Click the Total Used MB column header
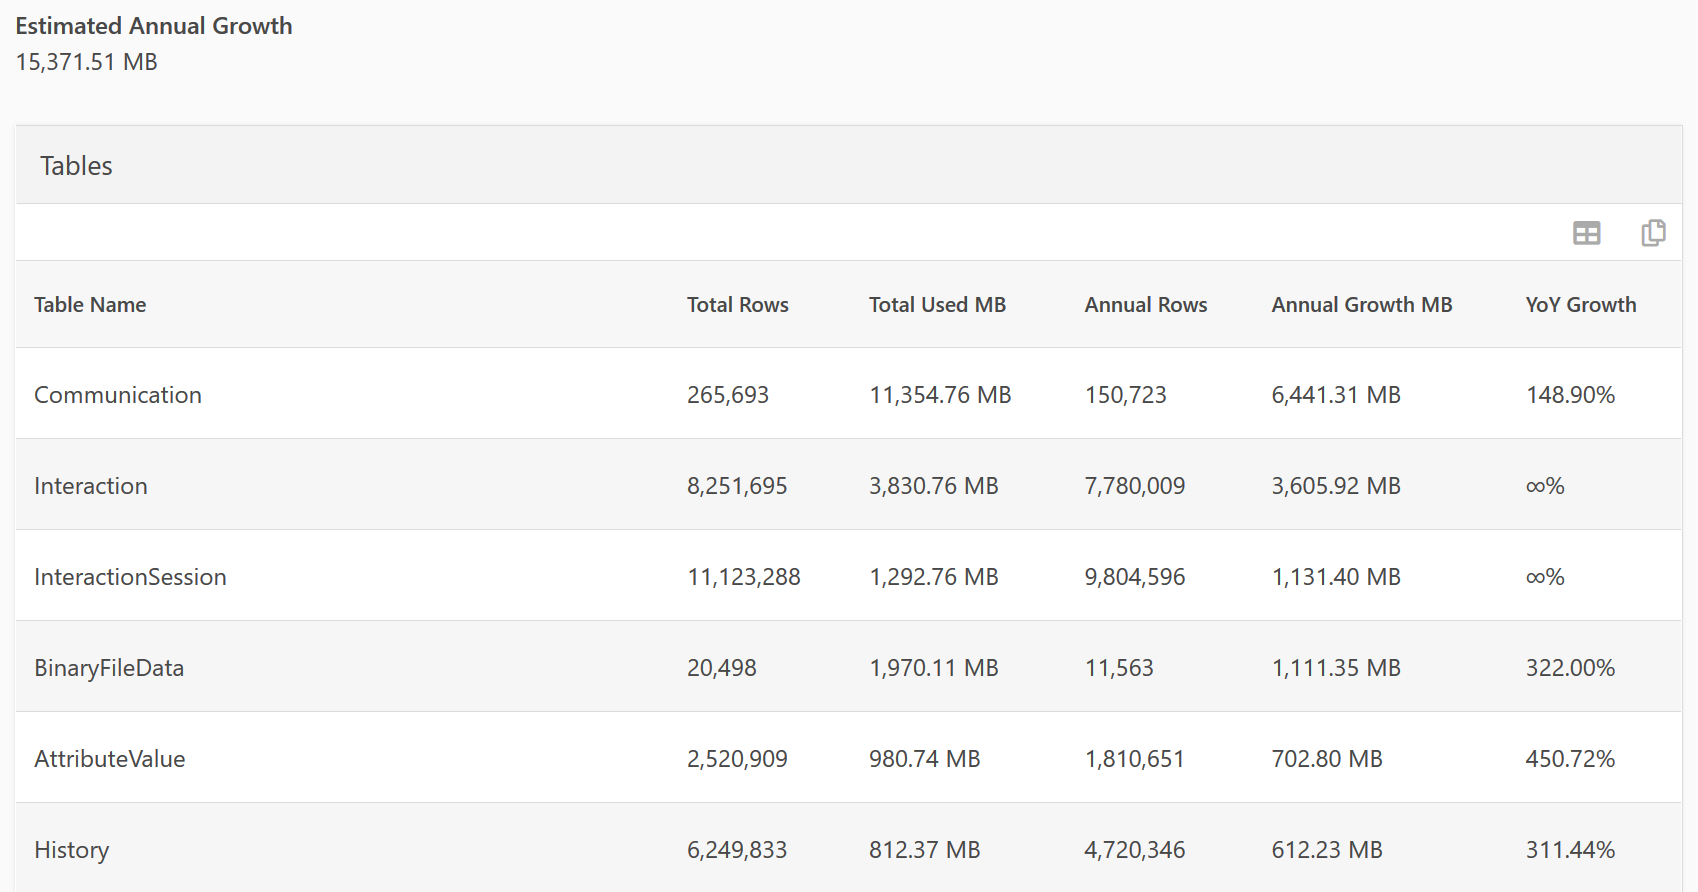The image size is (1698, 892). tap(937, 305)
